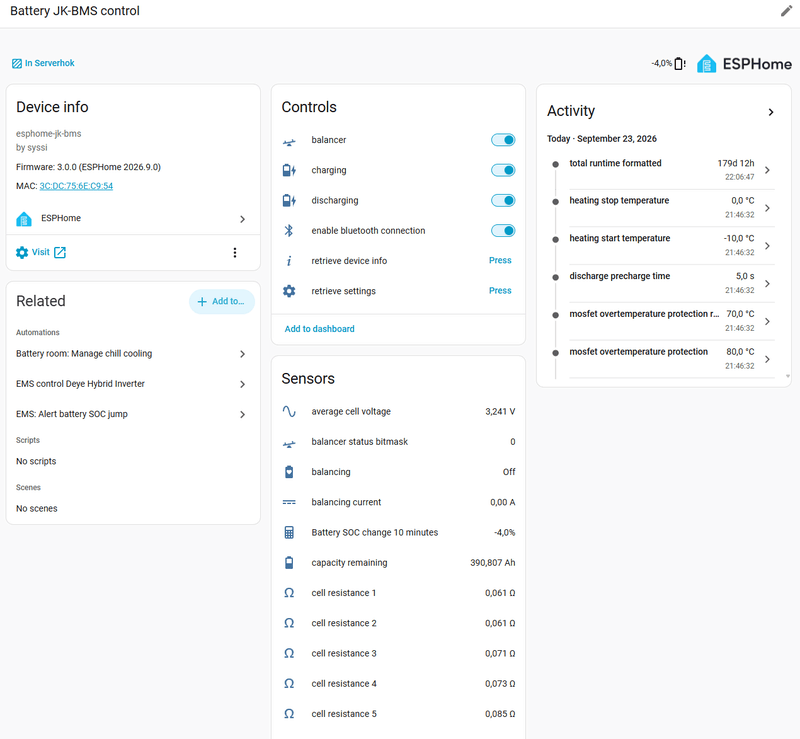Click the capacity remaining value 390,807 Ah
800x739 pixels.
492,562
